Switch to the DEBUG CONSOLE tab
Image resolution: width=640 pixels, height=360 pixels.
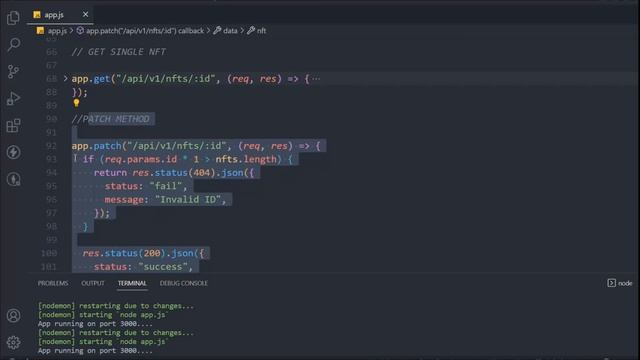(184, 283)
